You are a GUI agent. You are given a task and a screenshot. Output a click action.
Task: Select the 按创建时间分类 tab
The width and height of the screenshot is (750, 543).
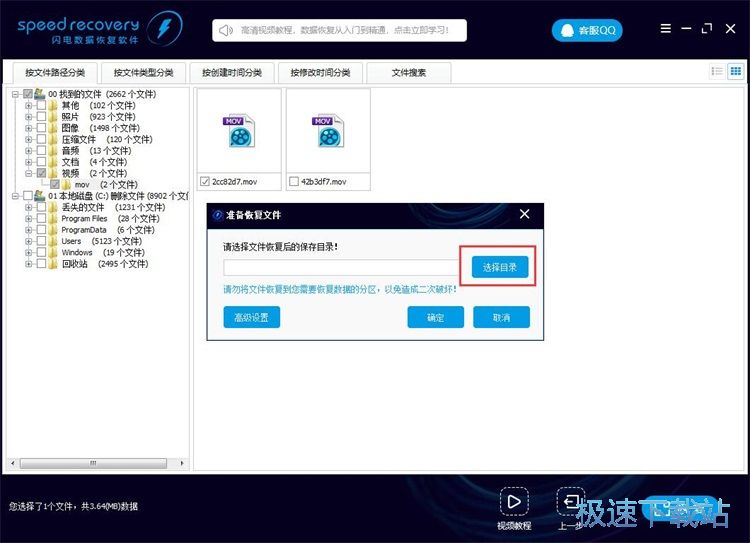click(x=232, y=73)
